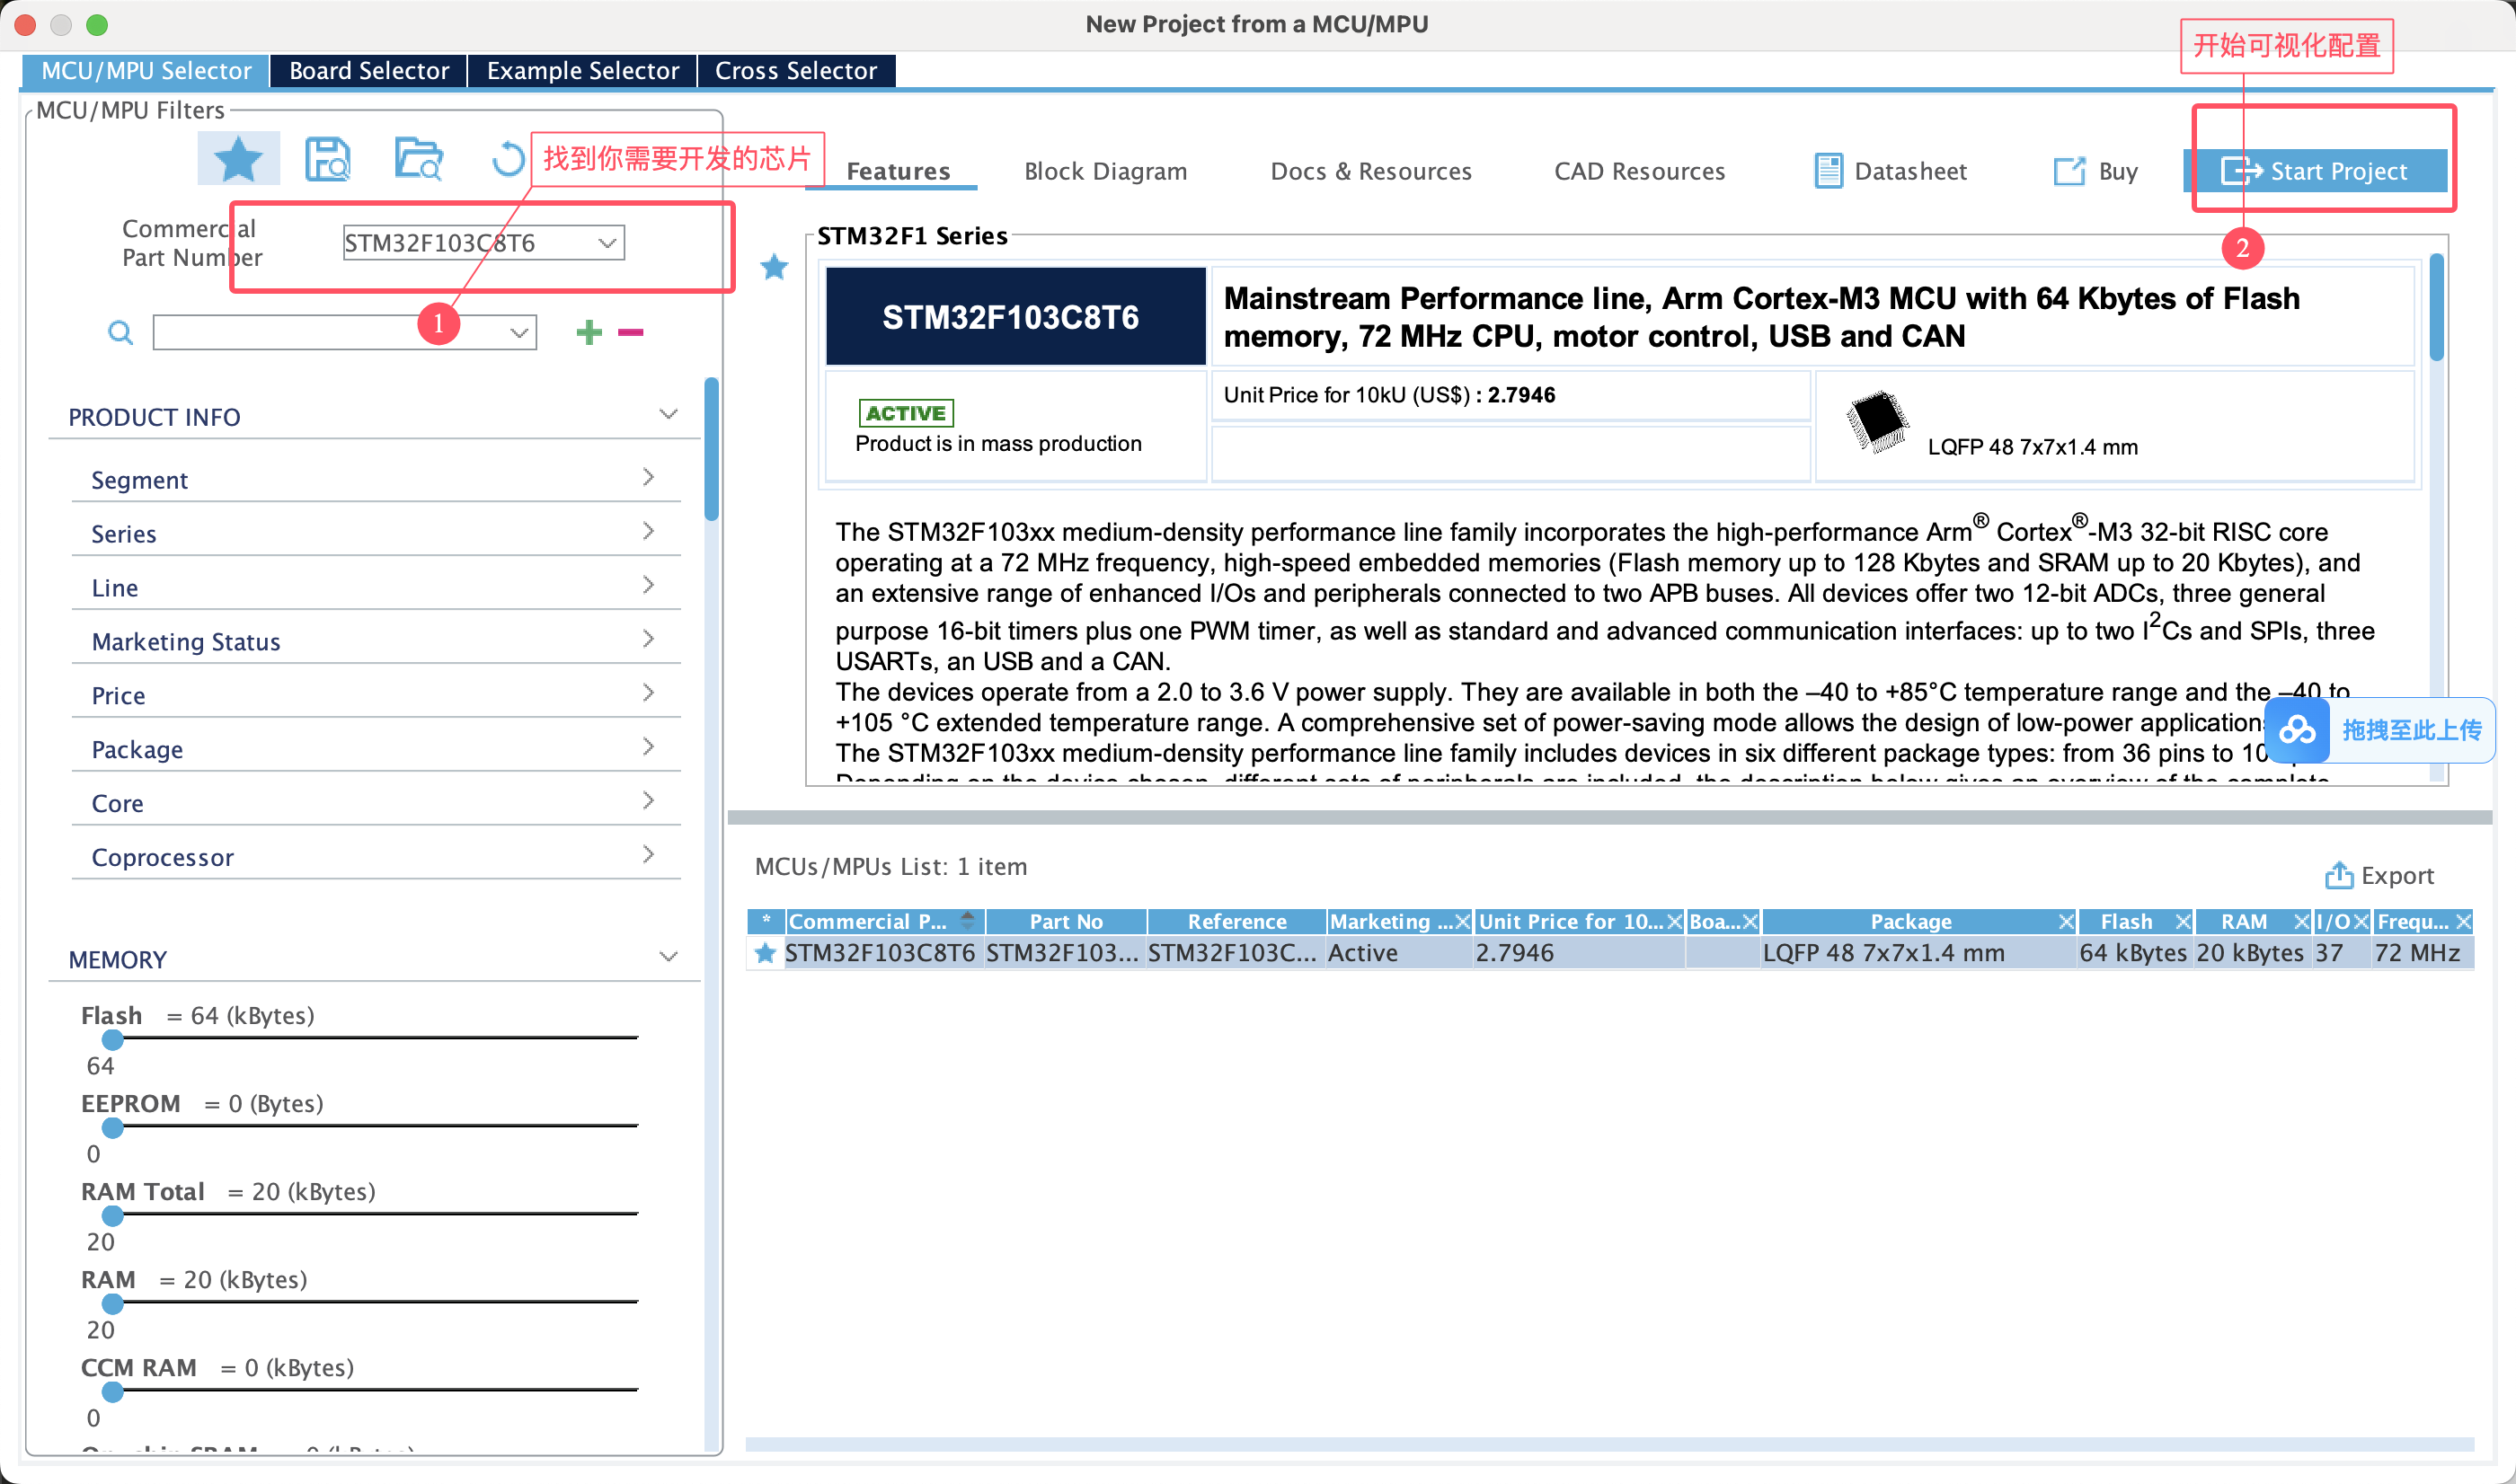Close the Flash column

2183,922
